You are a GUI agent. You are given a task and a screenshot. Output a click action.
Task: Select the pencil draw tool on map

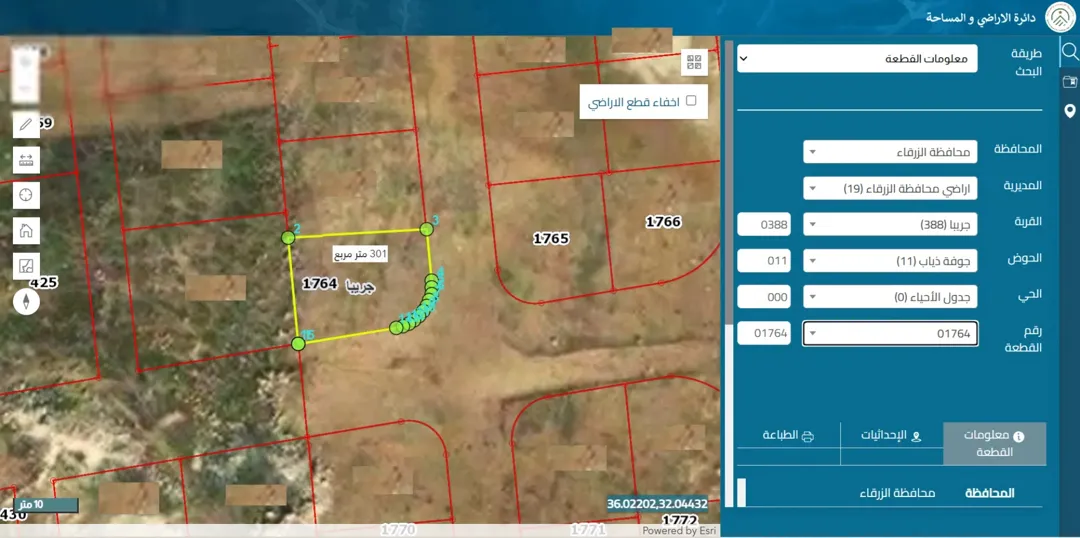coord(26,125)
